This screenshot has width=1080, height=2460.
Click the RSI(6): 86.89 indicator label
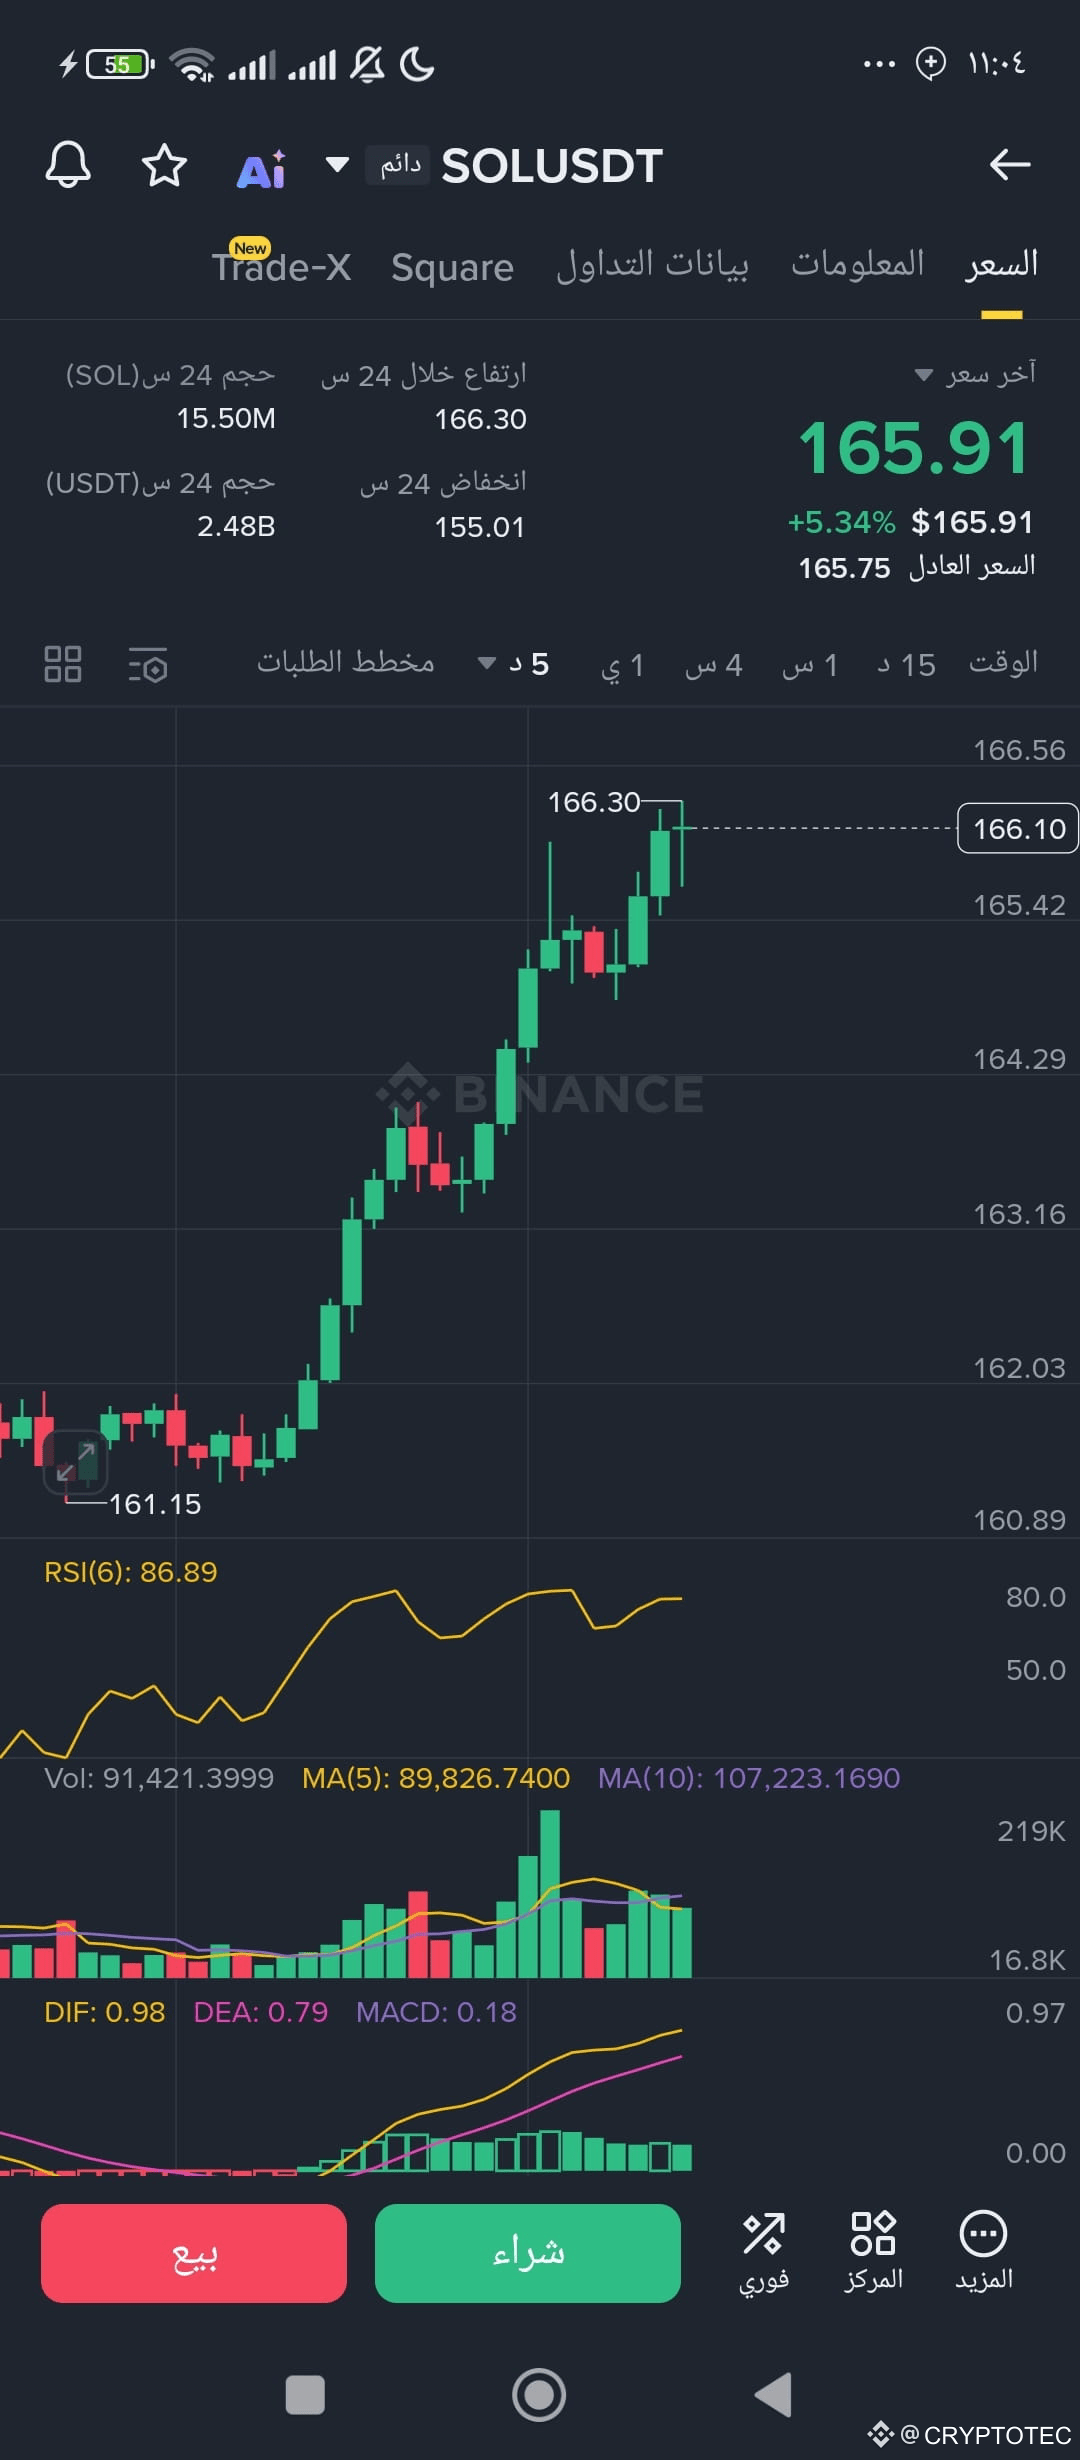point(131,1572)
